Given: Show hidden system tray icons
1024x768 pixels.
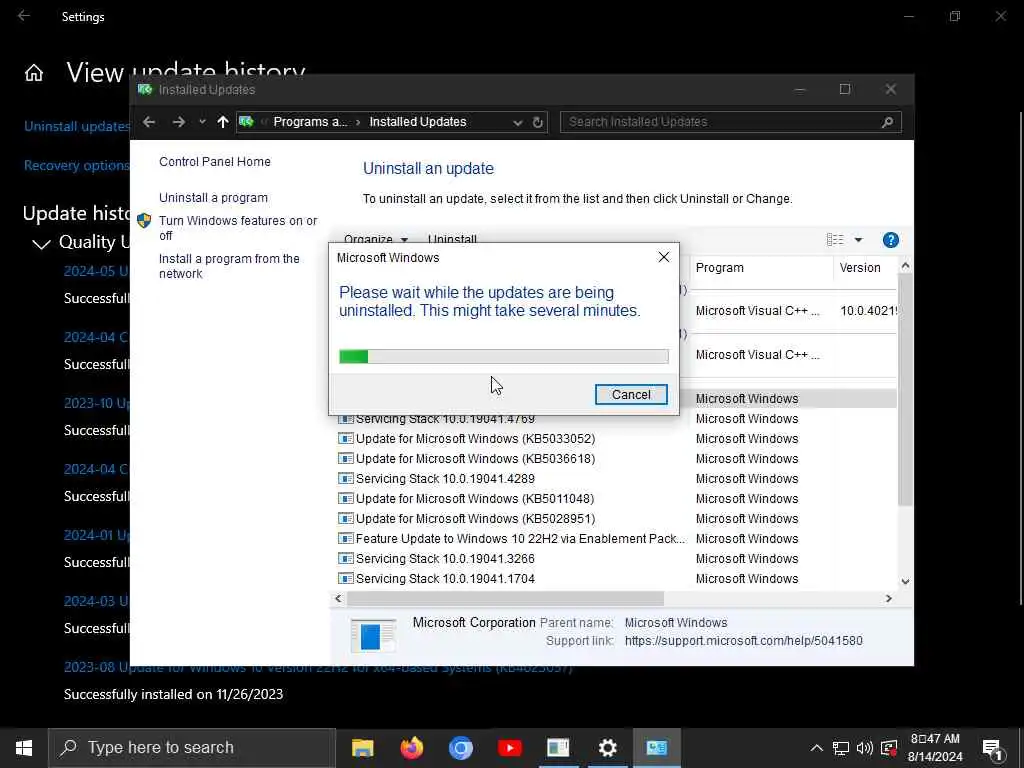Looking at the screenshot, I should coord(816,748).
